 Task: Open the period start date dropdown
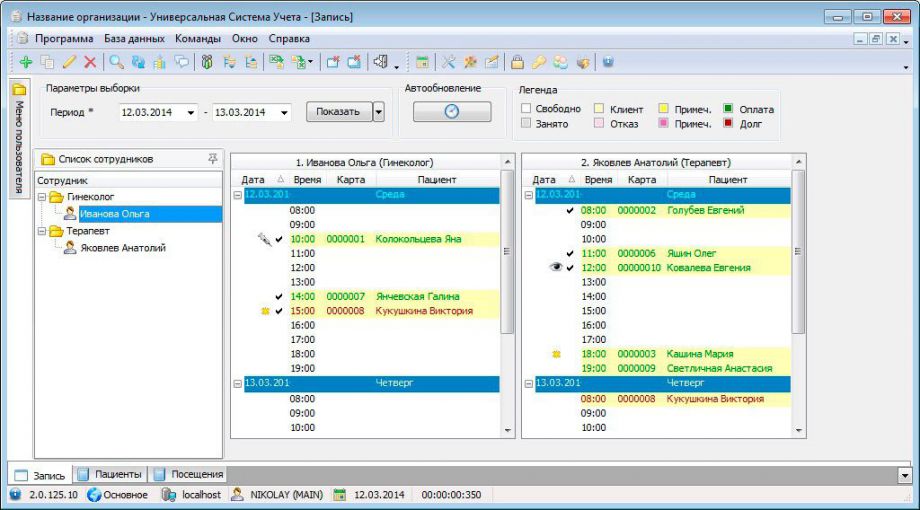[x=191, y=112]
